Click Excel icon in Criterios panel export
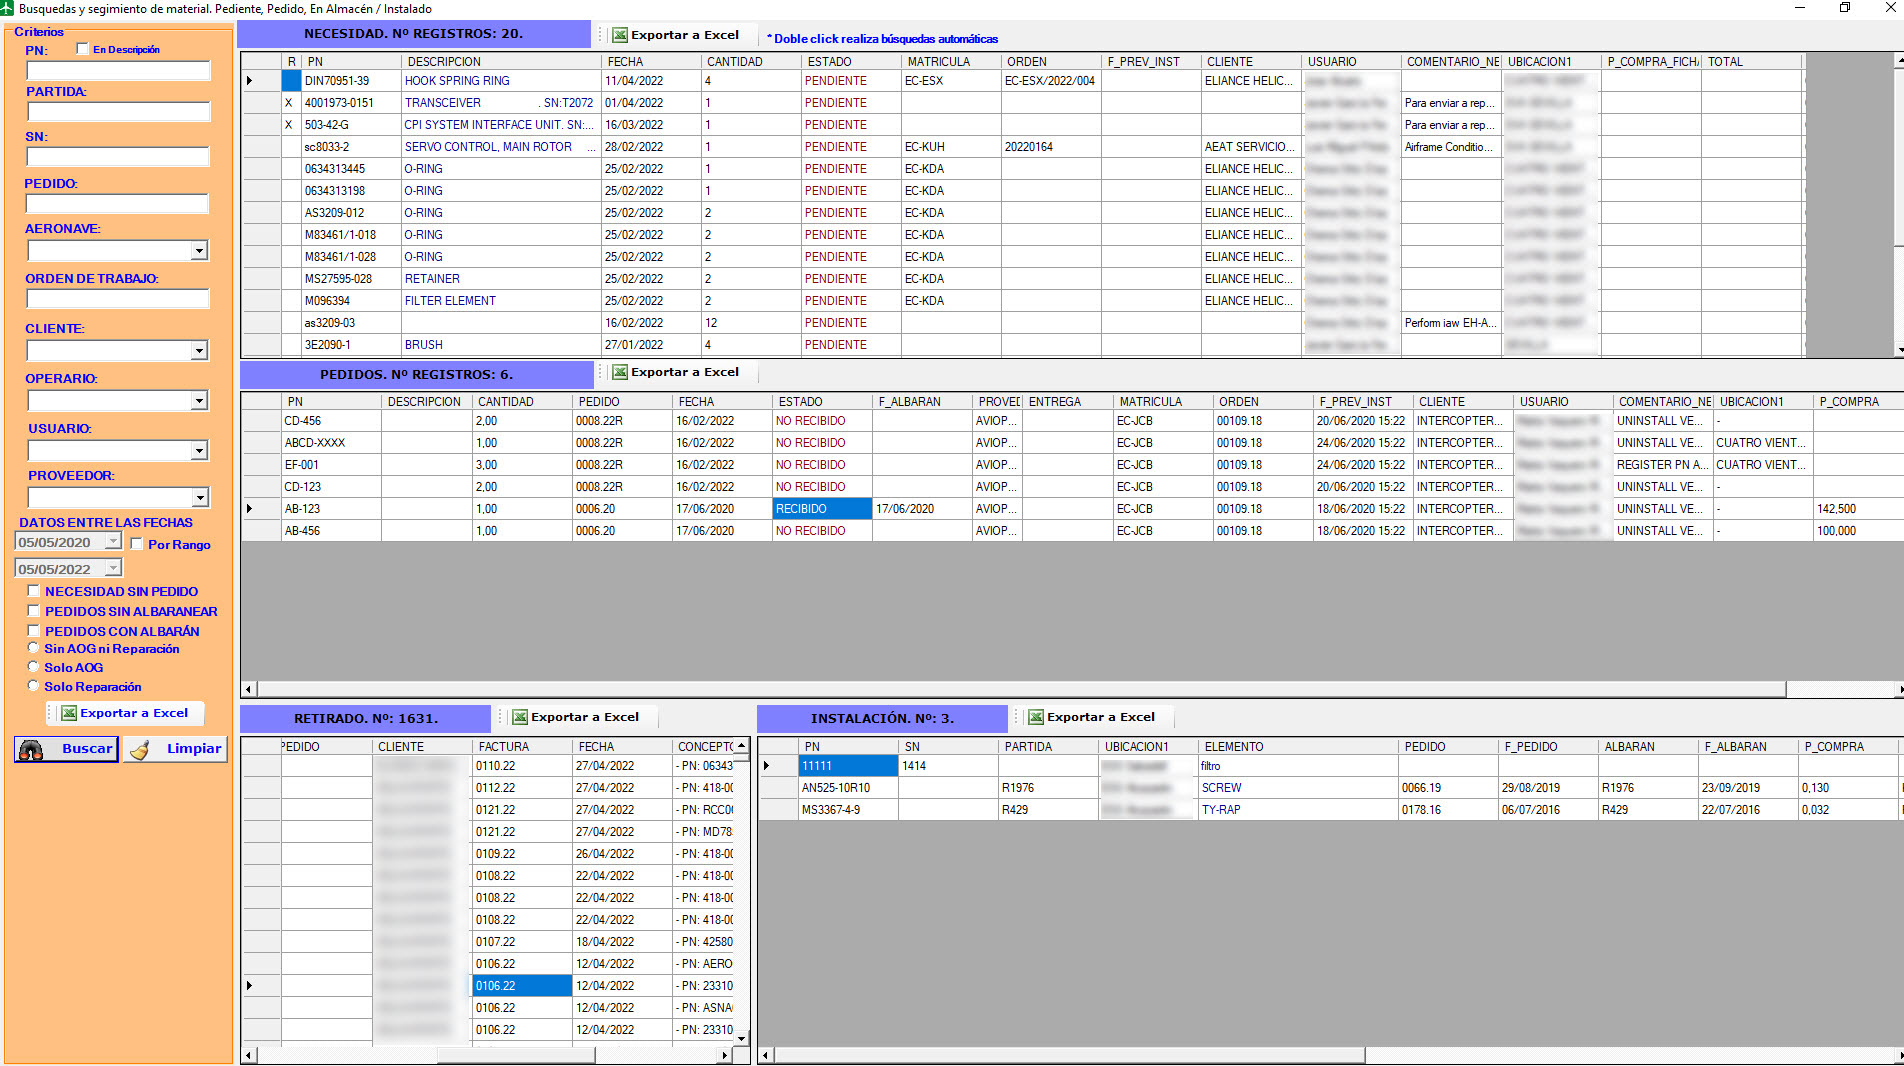Screen dimensions: 1904x1066 (x=69, y=713)
